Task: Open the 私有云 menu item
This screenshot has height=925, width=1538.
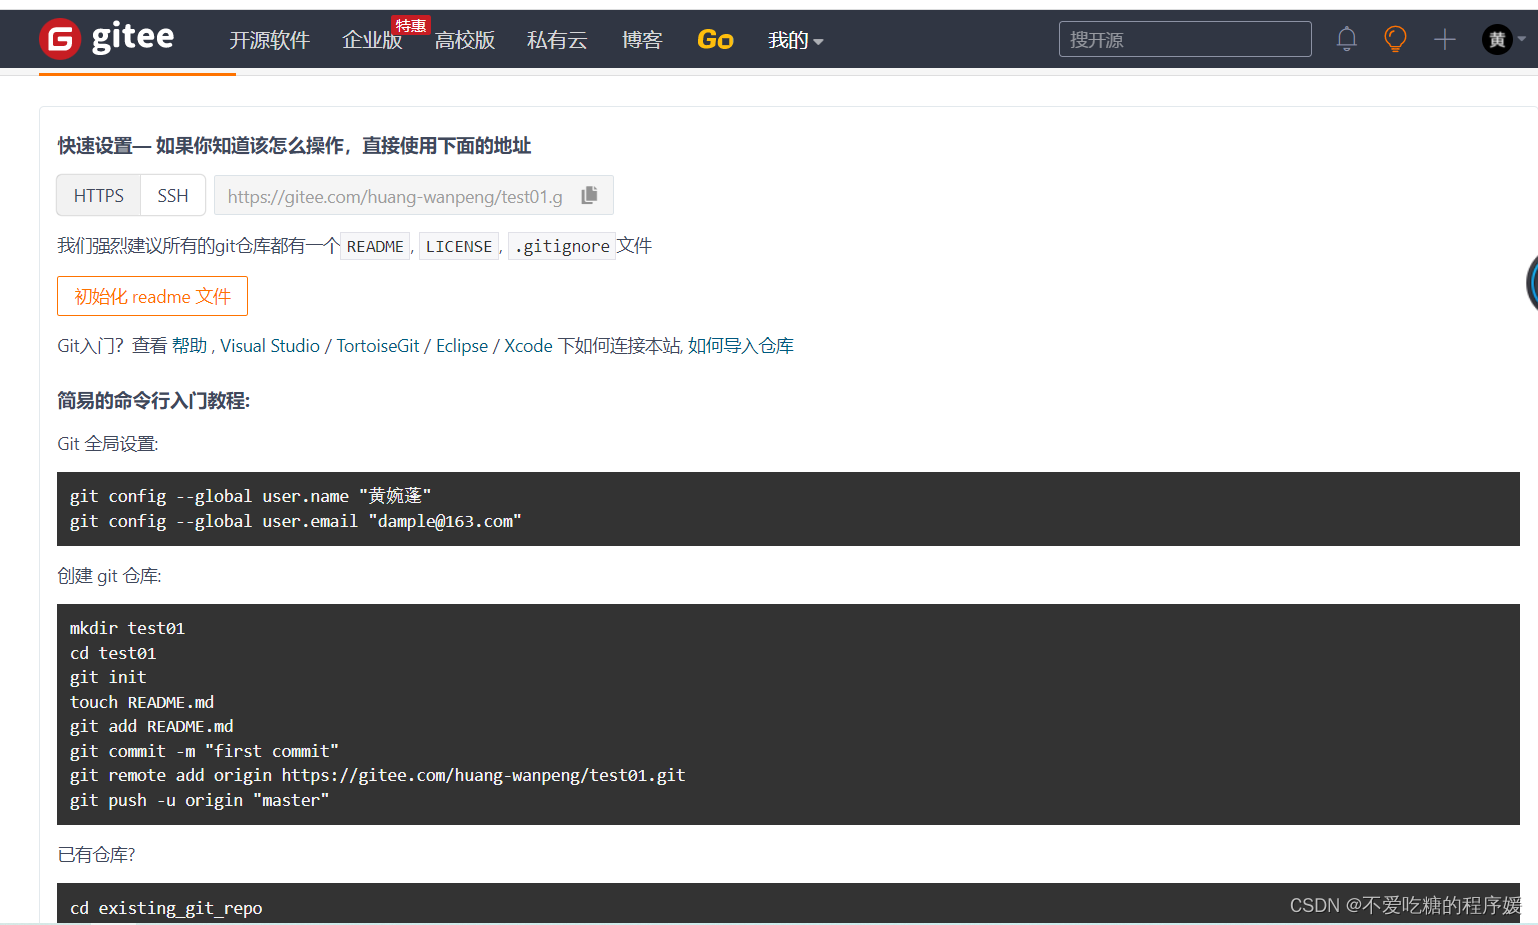Action: 557,40
